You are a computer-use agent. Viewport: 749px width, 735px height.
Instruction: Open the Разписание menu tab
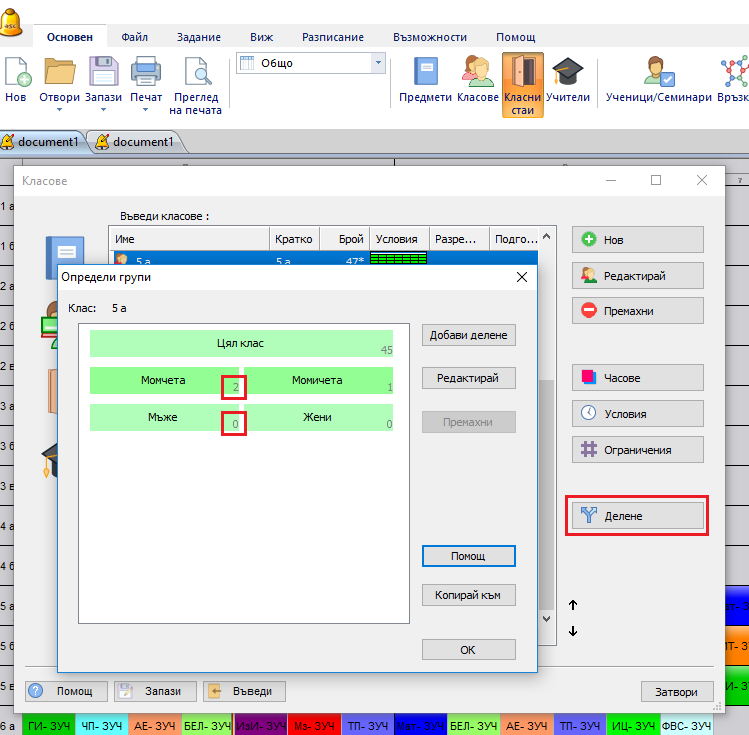(x=335, y=37)
